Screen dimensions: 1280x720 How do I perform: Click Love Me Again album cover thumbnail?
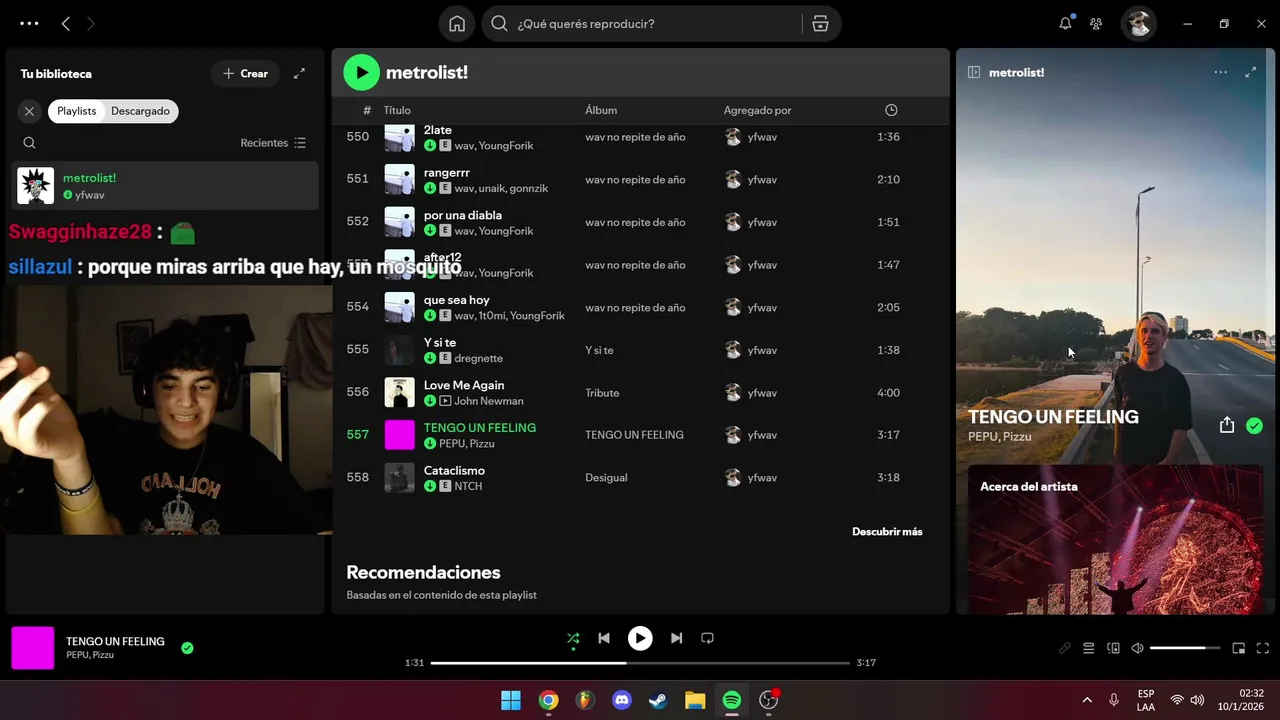coord(400,392)
